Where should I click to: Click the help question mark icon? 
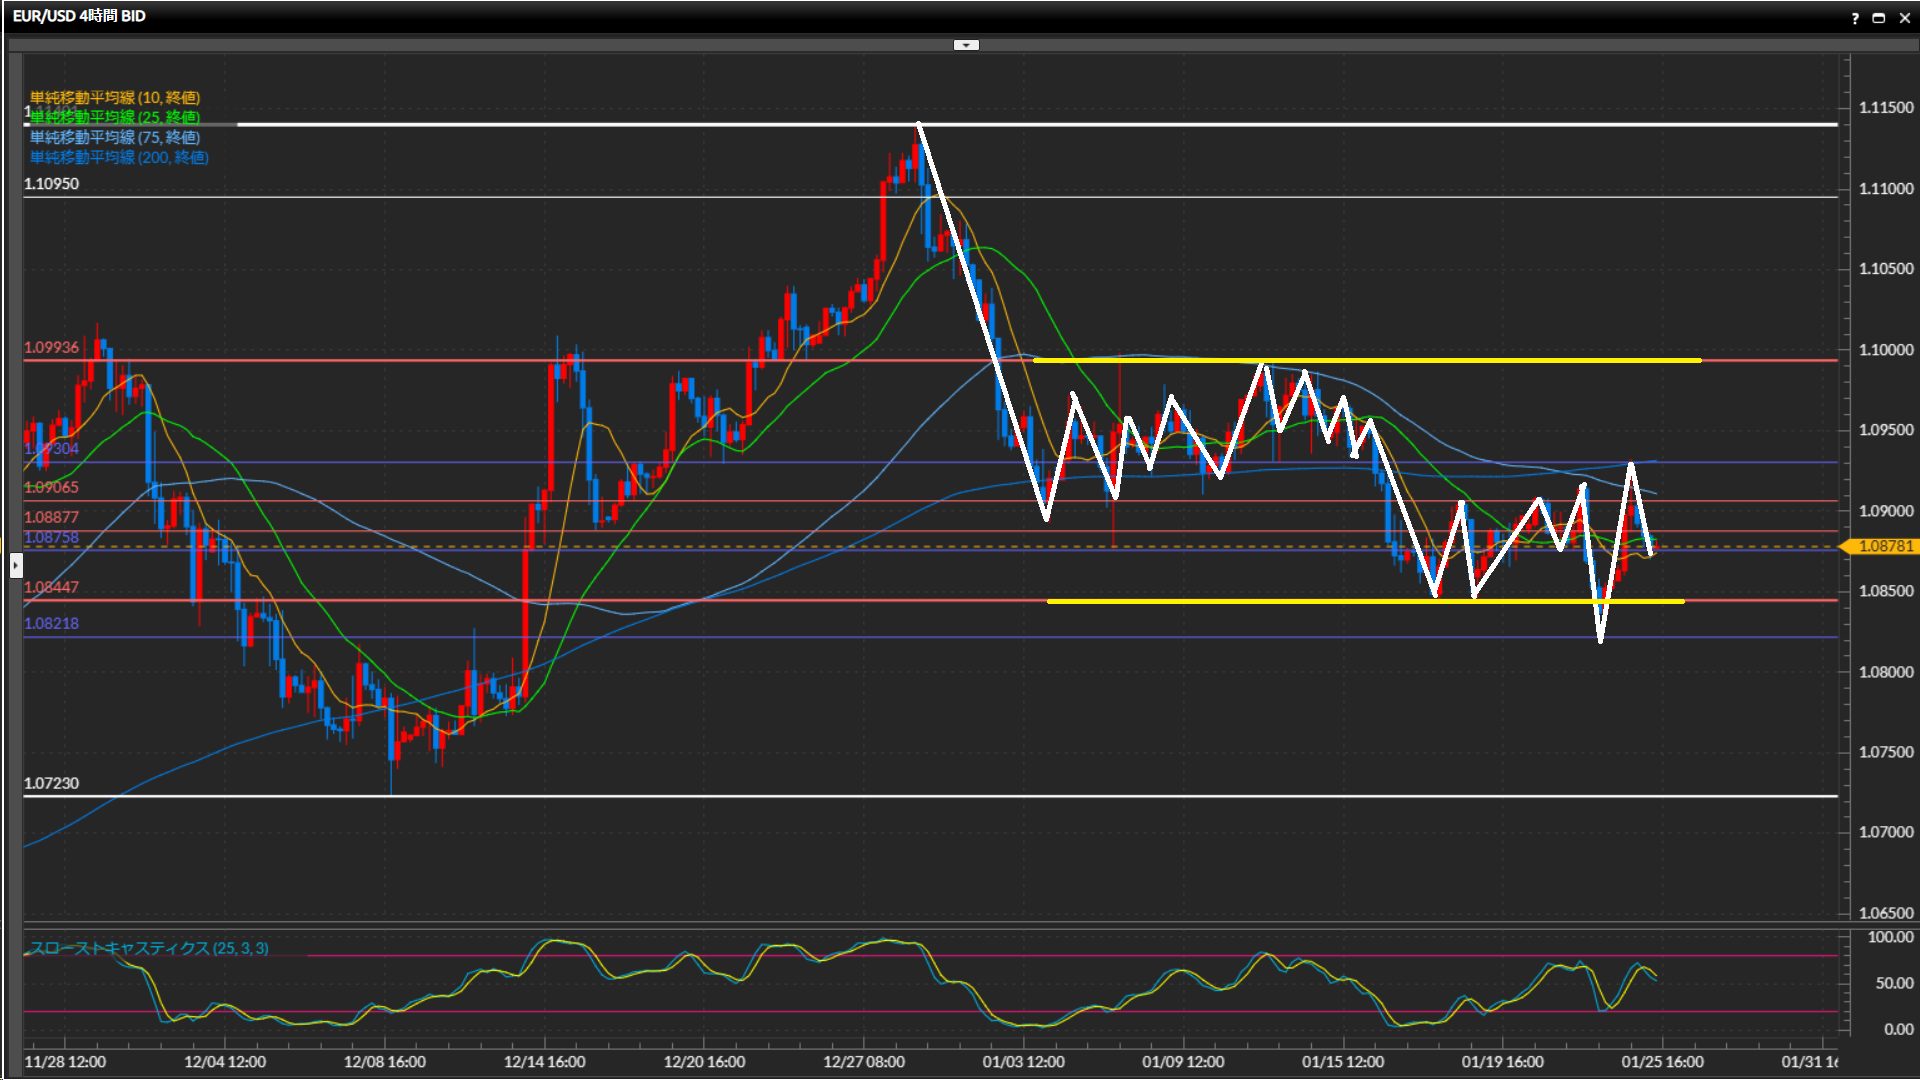click(1855, 18)
